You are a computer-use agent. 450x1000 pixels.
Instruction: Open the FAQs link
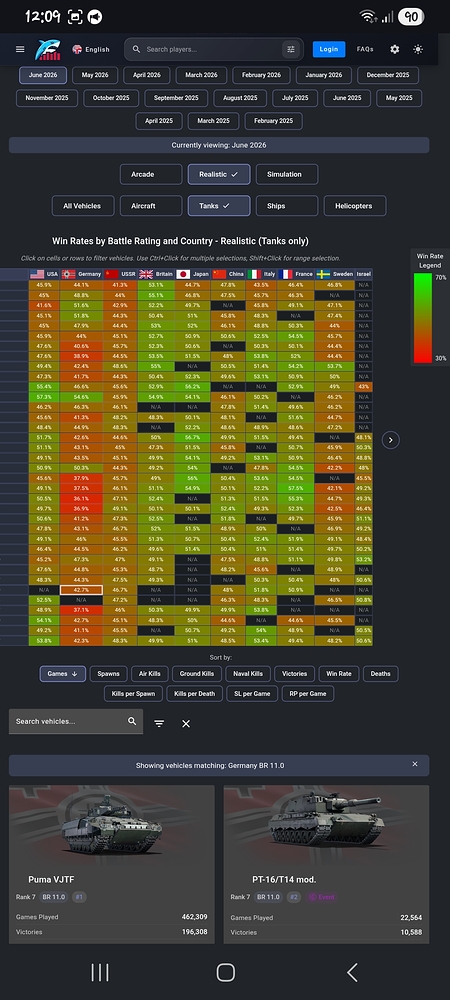click(365, 49)
